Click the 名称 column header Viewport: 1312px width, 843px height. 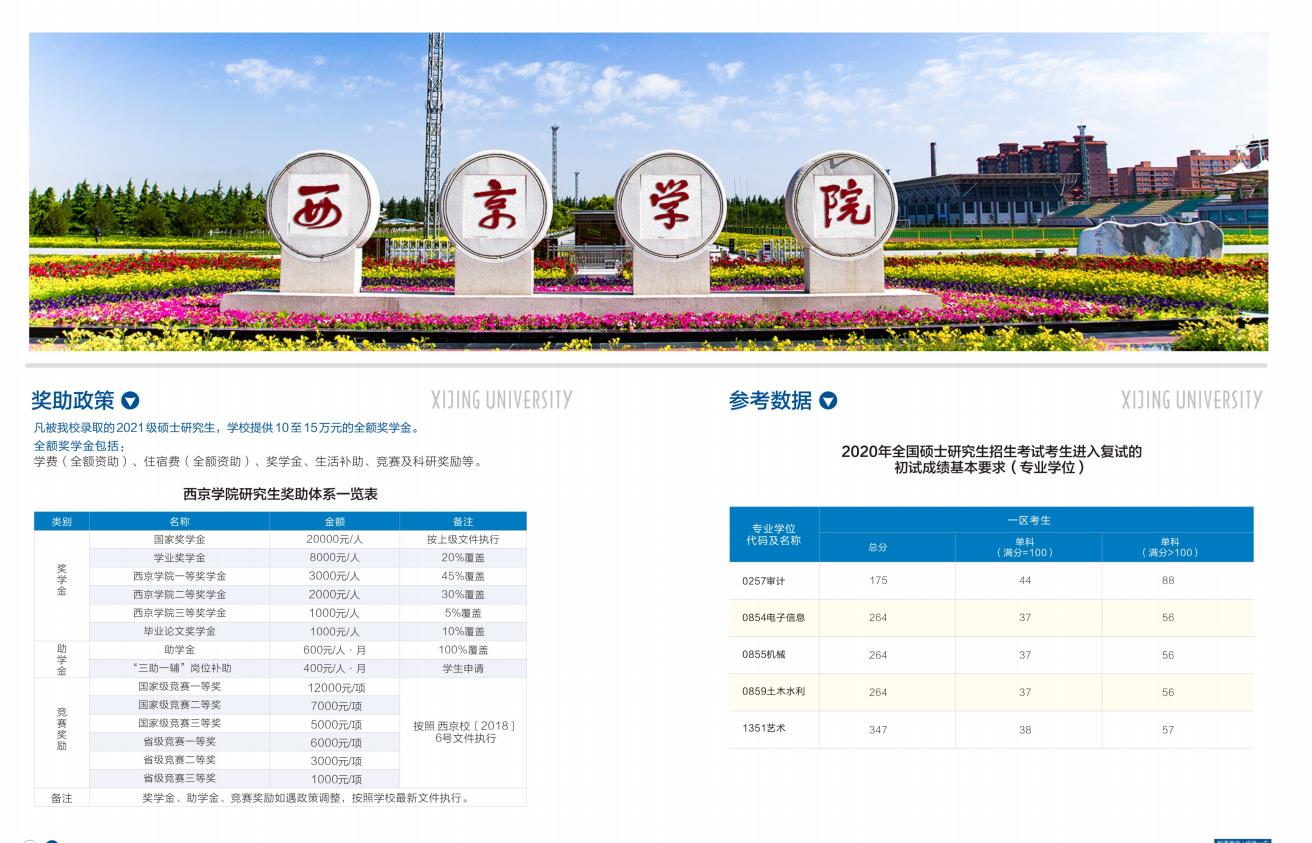[x=179, y=521]
